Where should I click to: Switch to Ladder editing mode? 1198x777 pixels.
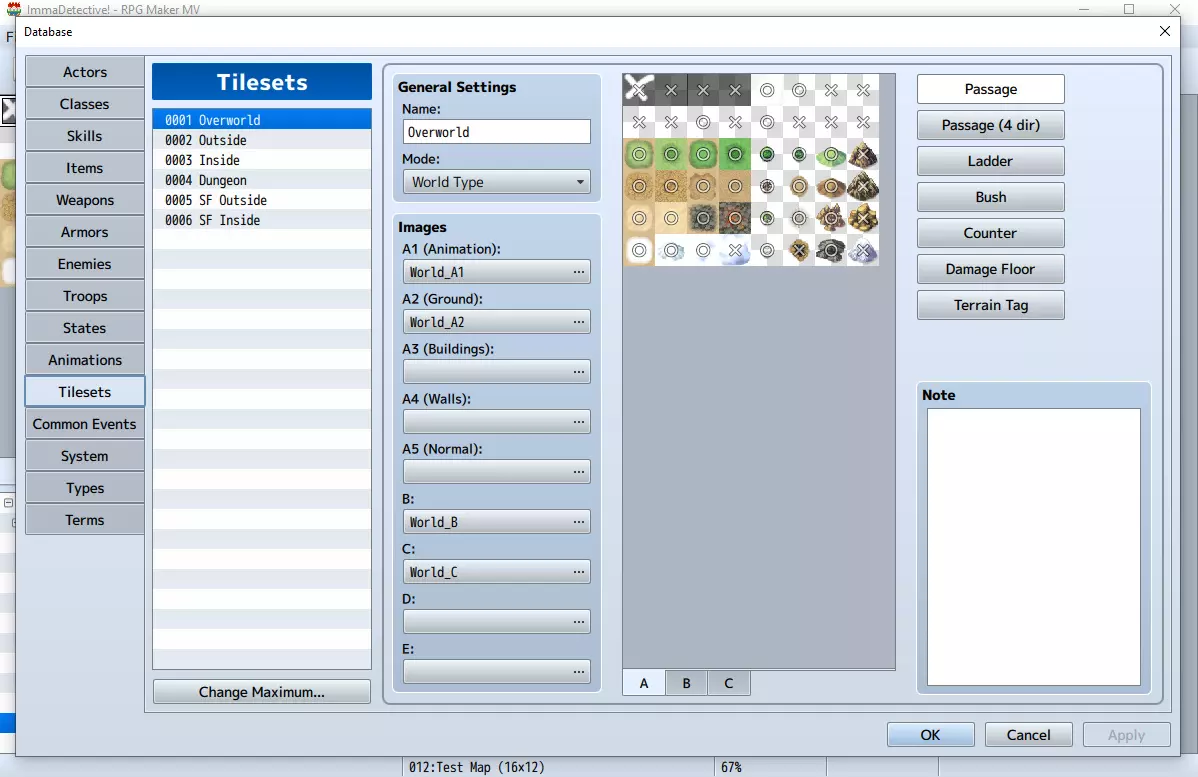click(990, 161)
